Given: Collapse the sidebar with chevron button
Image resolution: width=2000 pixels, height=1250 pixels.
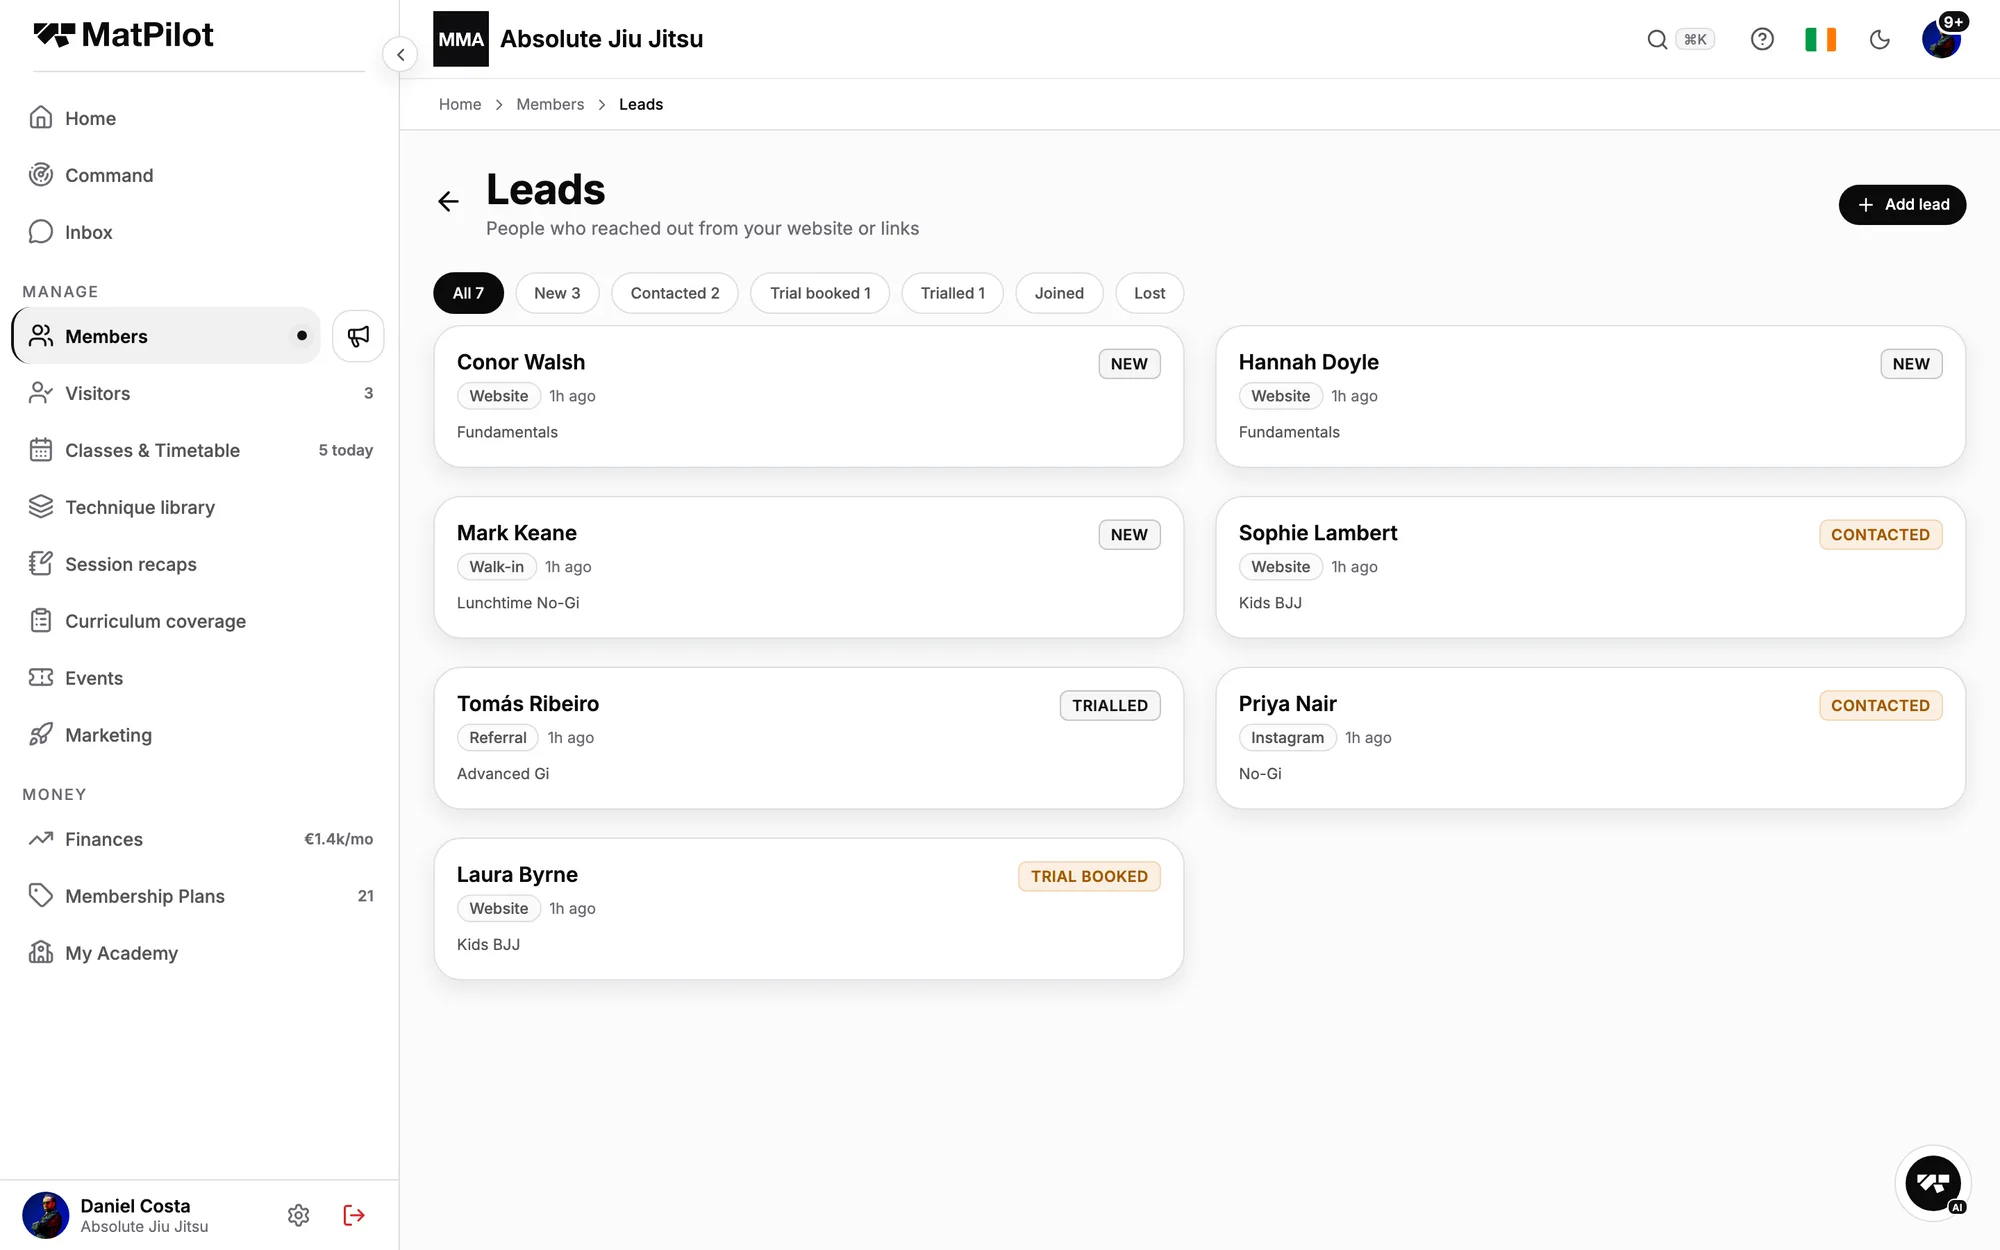Looking at the screenshot, I should tap(400, 54).
